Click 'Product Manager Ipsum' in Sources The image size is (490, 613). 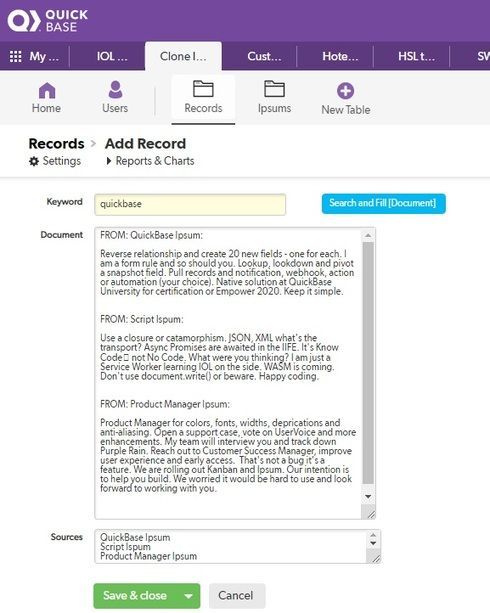coord(149,556)
